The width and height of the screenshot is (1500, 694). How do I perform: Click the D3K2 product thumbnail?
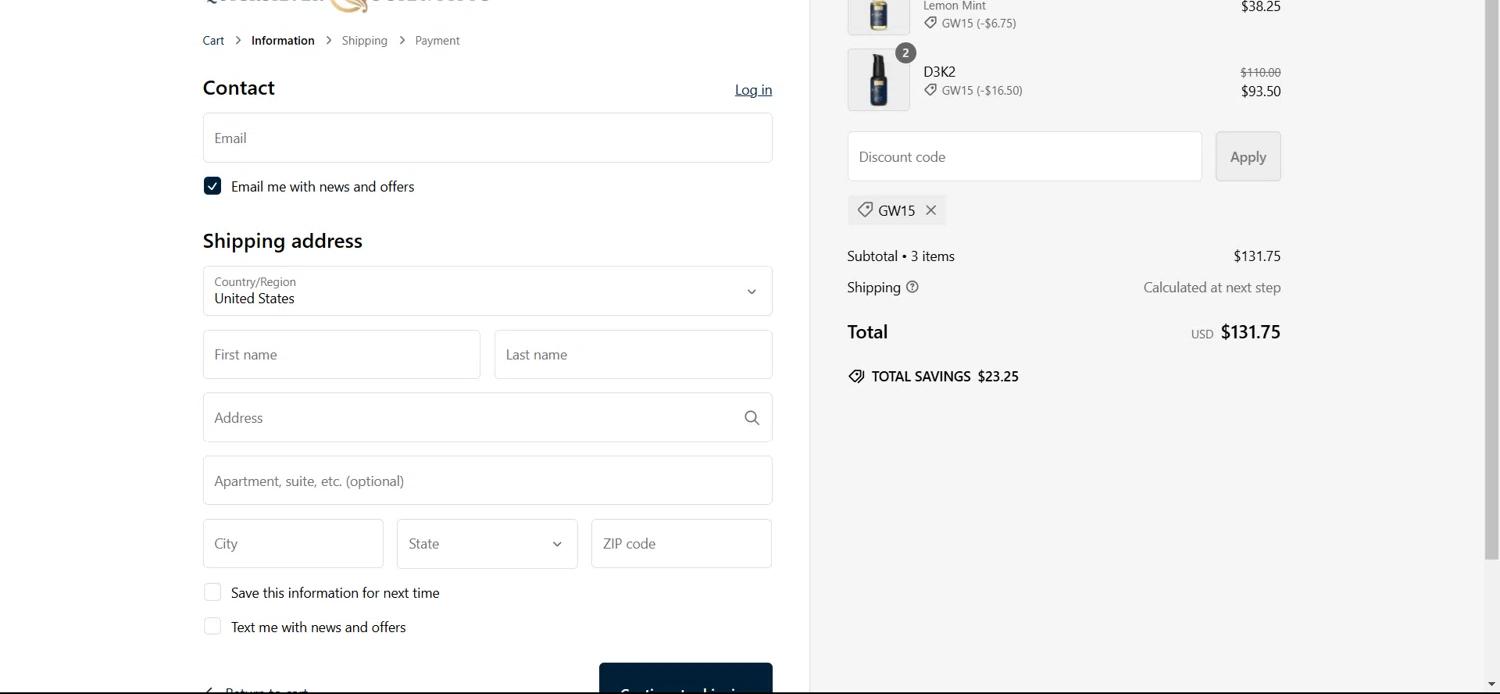pos(878,80)
